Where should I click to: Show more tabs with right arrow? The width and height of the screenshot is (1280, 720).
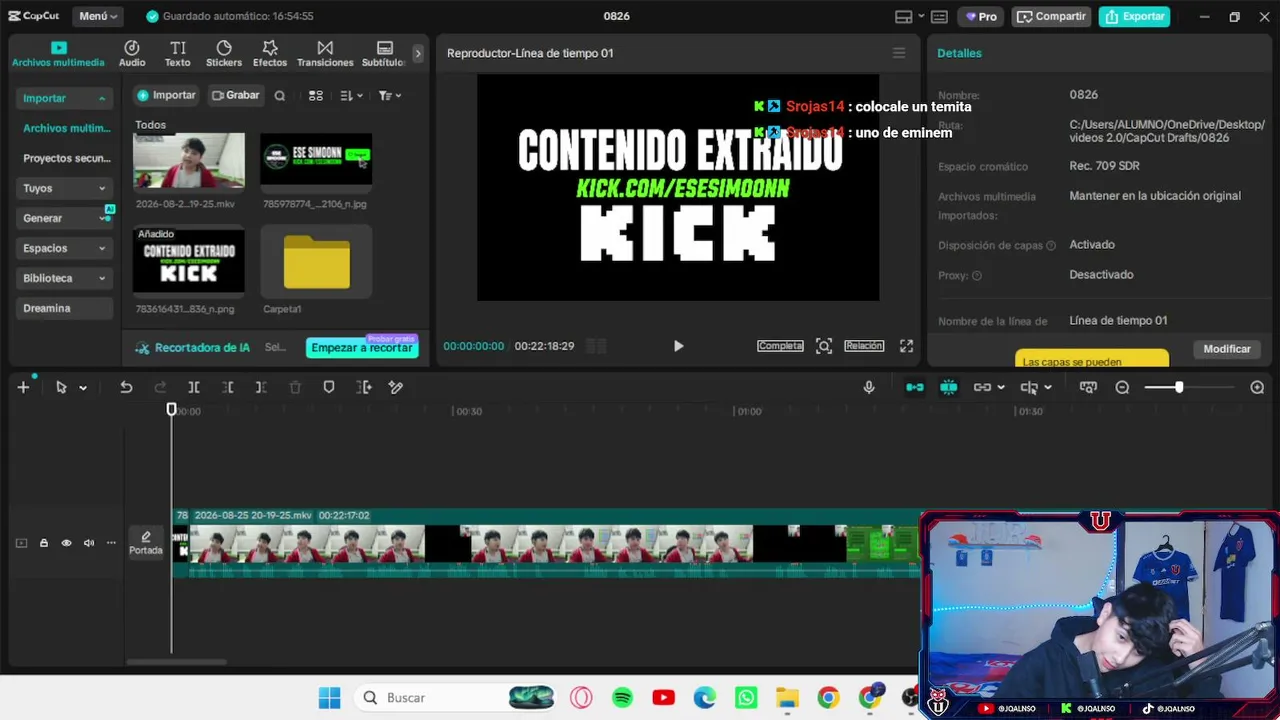pos(418,54)
